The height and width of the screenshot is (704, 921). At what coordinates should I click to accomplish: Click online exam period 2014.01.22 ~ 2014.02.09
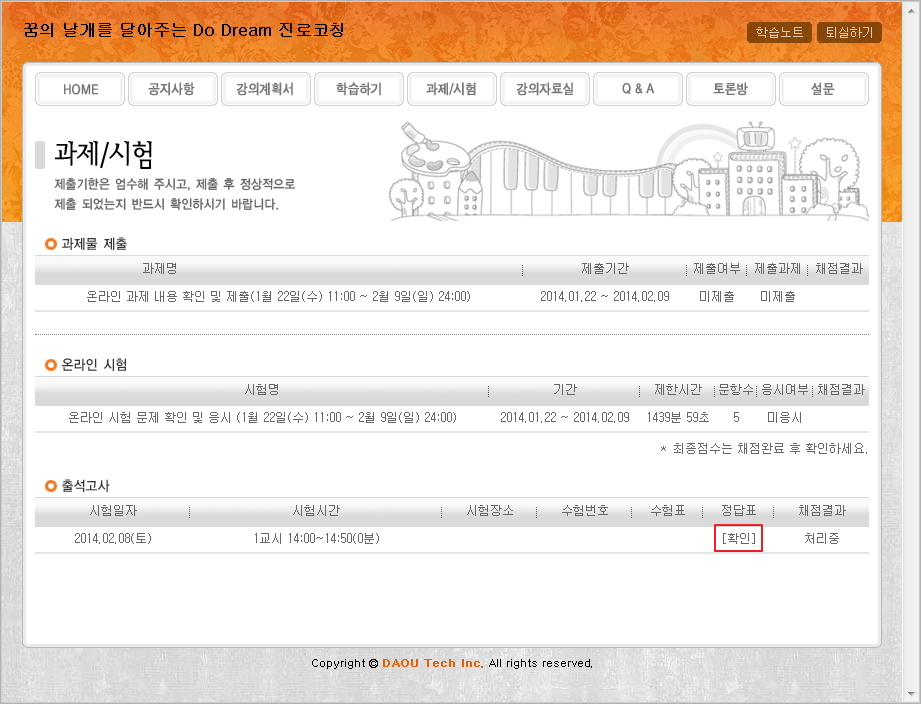[x=564, y=417]
